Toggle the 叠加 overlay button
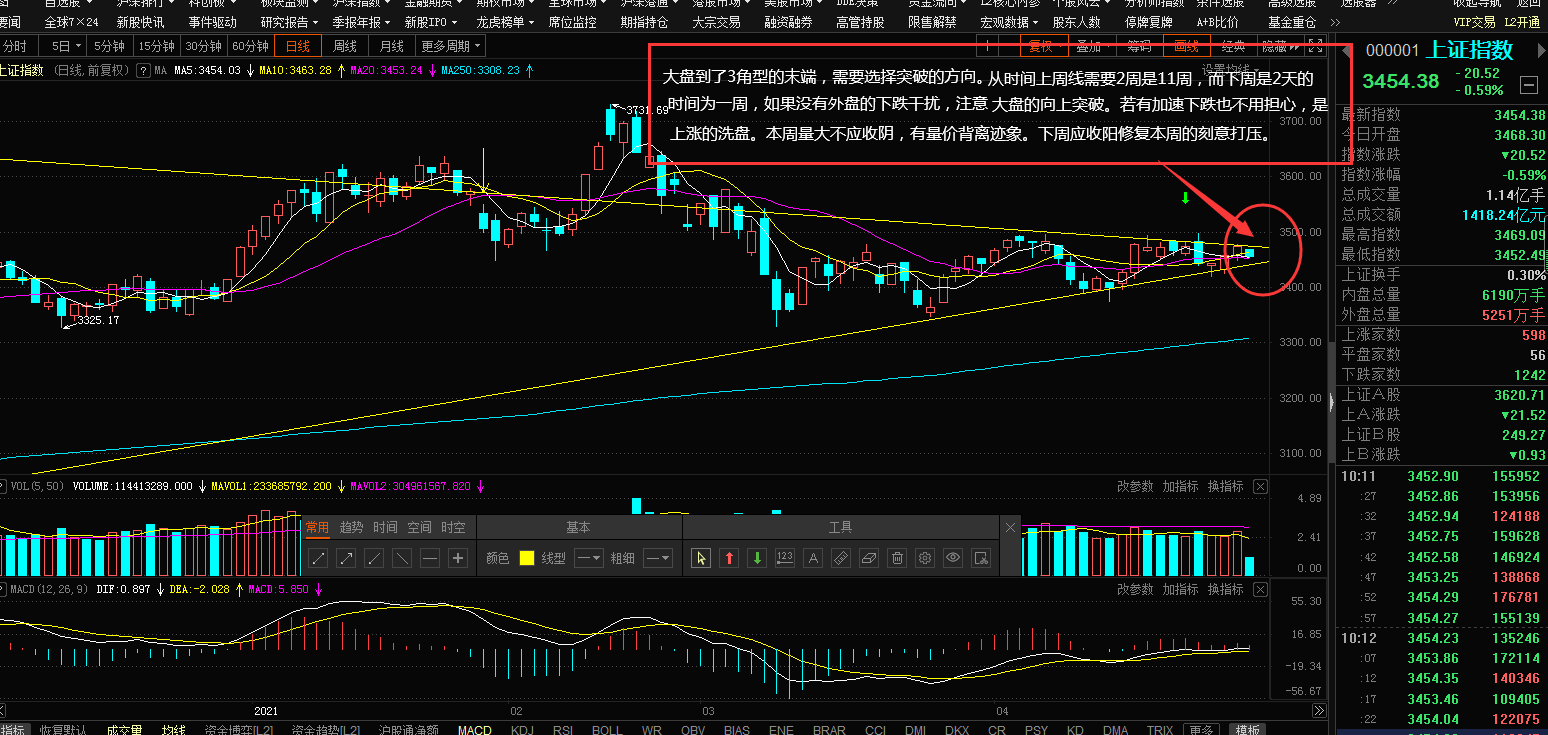 [1093, 46]
